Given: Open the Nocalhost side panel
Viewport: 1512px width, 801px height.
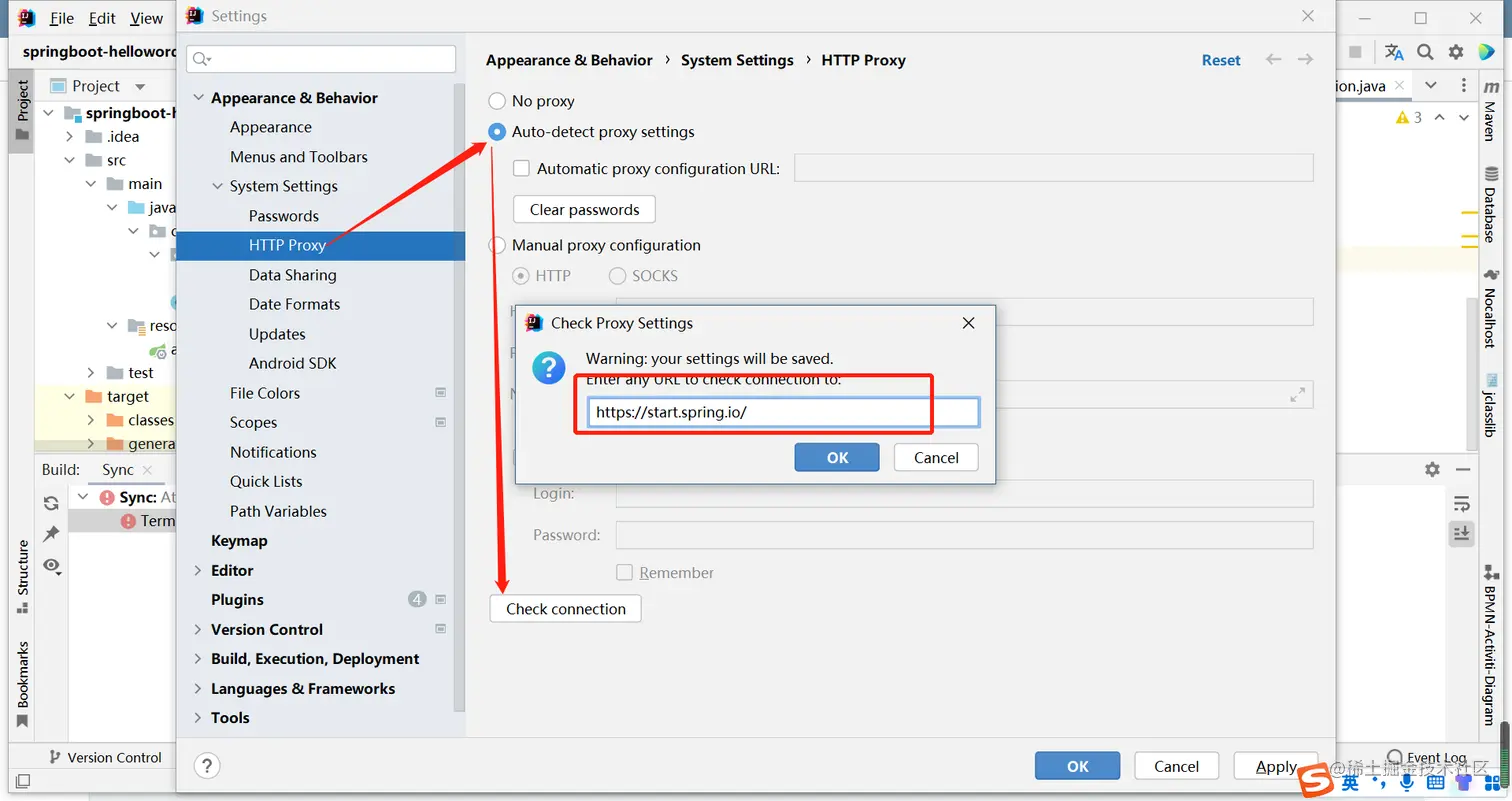Looking at the screenshot, I should click(x=1490, y=308).
